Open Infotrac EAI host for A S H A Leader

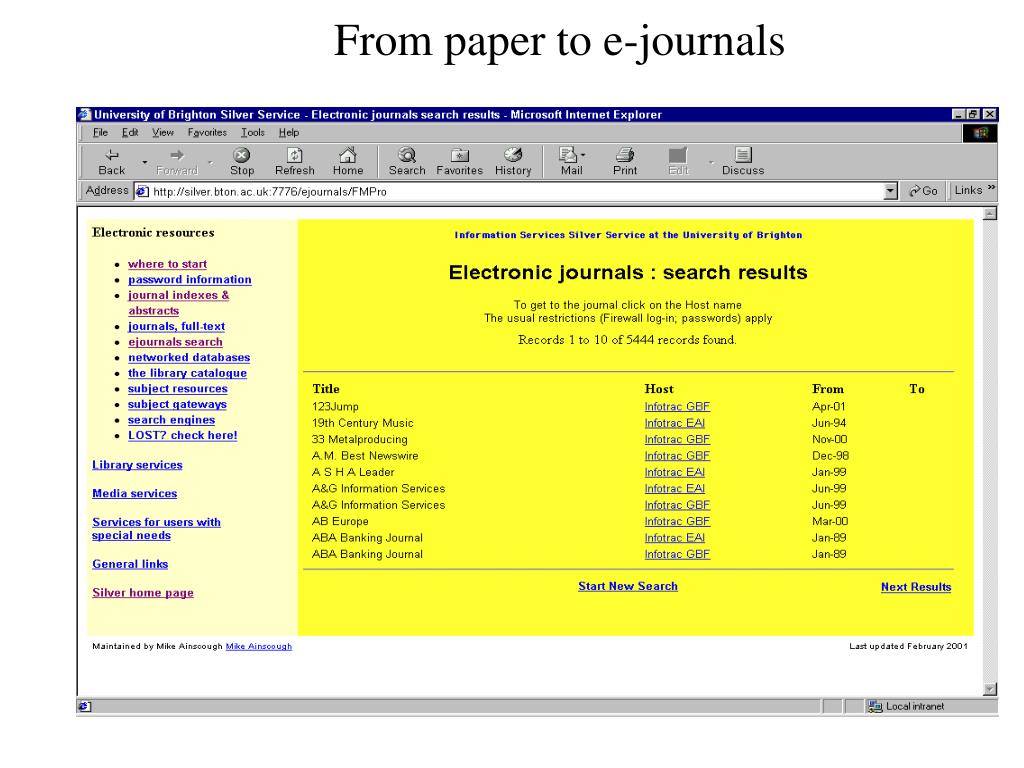(674, 472)
